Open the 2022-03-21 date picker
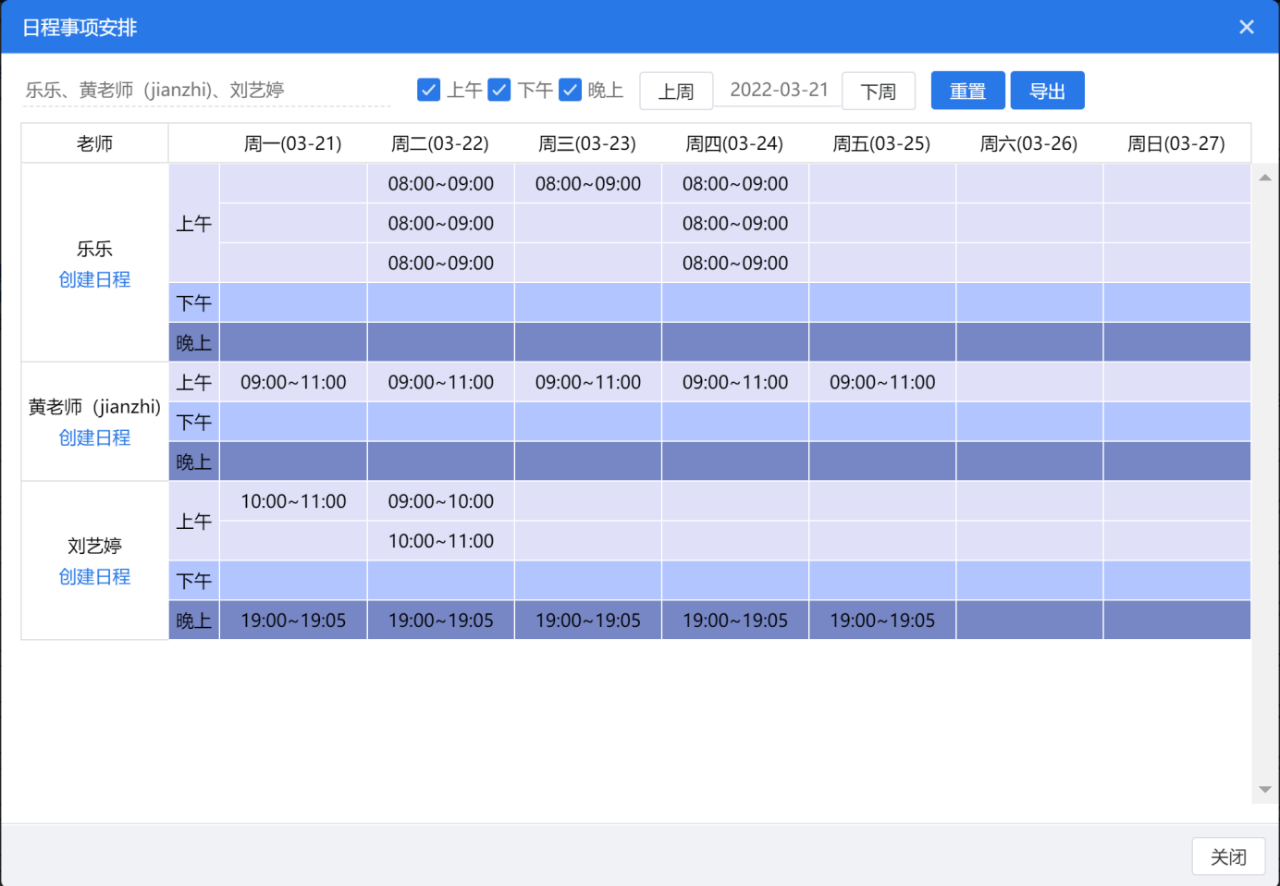The image size is (1280, 886). (x=778, y=90)
